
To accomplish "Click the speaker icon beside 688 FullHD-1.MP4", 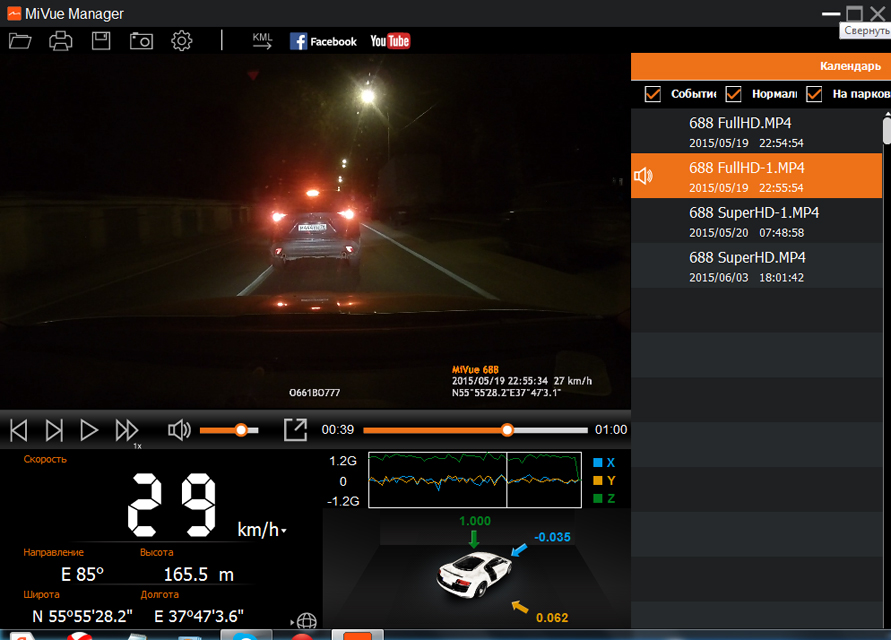I will [x=643, y=176].
